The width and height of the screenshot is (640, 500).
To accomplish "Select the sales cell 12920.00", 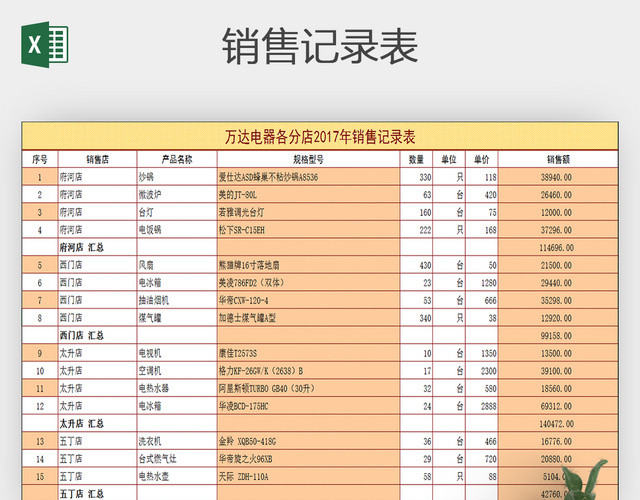I will 558,318.
